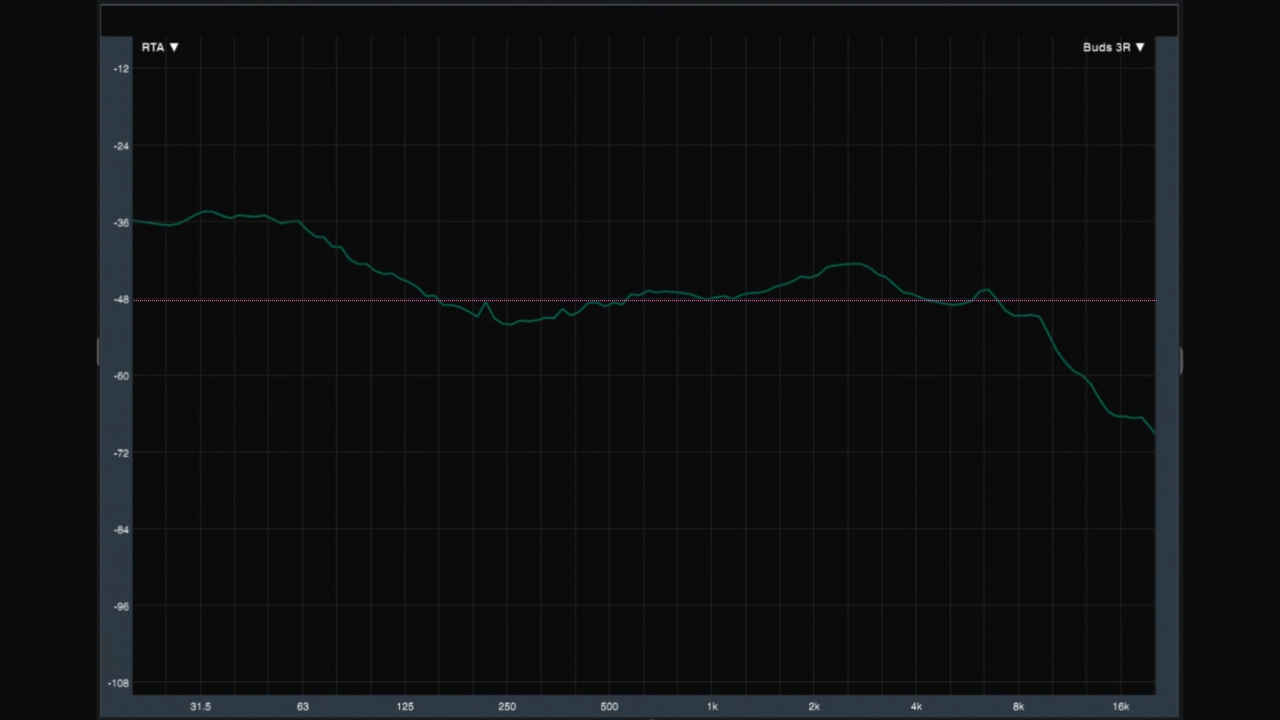The width and height of the screenshot is (1280, 720).
Task: Click the 1k frequency axis label
Action: (711, 705)
